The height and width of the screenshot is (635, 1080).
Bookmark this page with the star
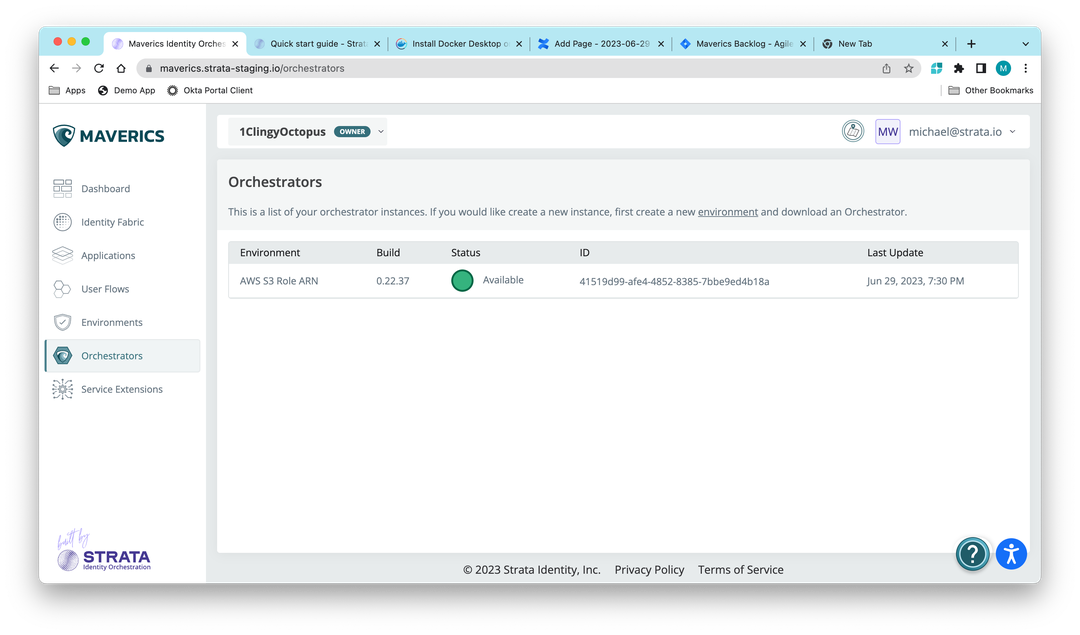click(908, 68)
